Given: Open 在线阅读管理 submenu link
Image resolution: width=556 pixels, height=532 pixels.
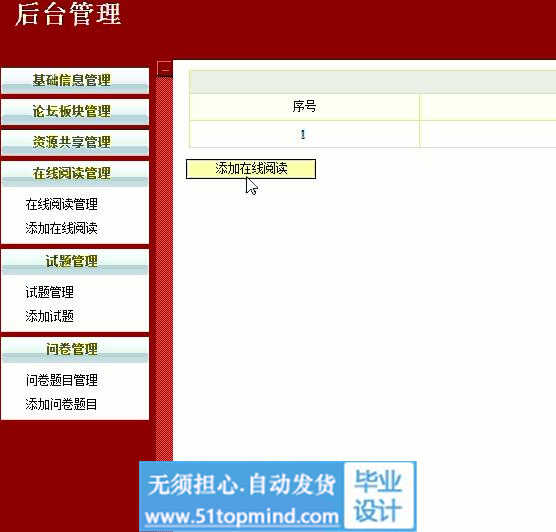Looking at the screenshot, I should coord(61,204).
